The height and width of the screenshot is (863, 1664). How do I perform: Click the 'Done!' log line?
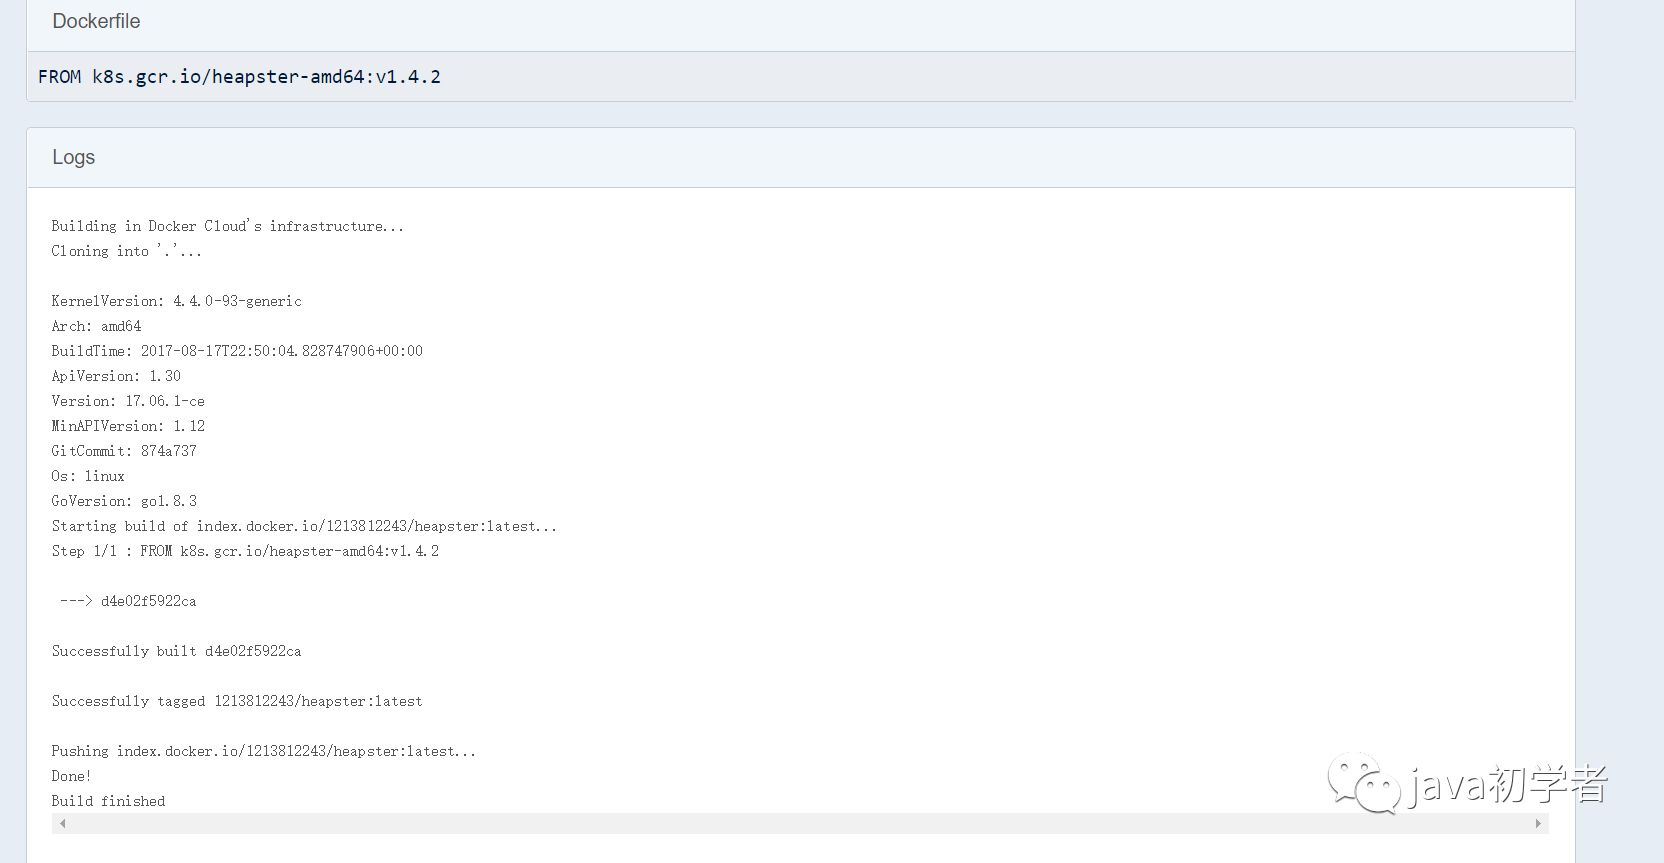(x=71, y=776)
